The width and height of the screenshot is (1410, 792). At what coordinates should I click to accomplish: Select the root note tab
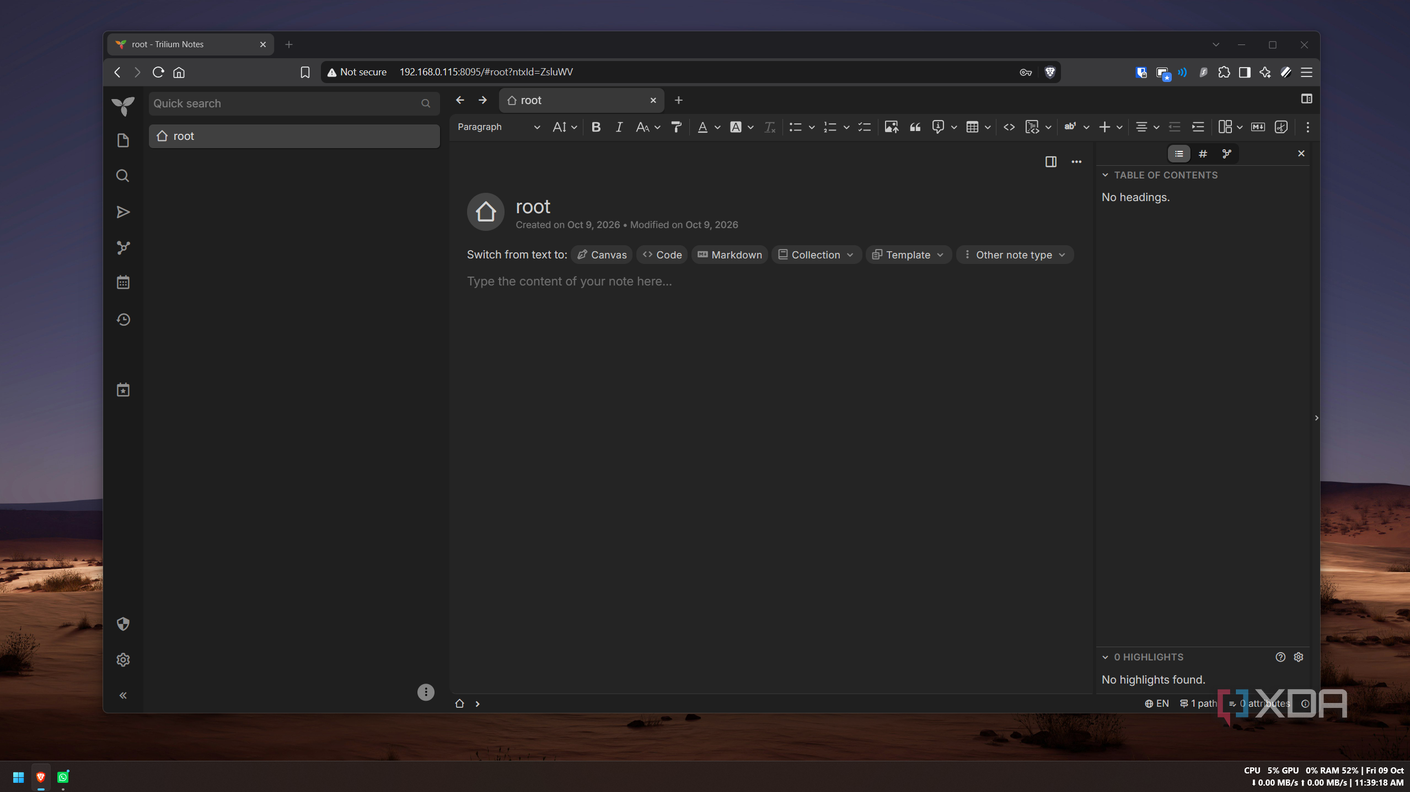pyautogui.click(x=581, y=100)
